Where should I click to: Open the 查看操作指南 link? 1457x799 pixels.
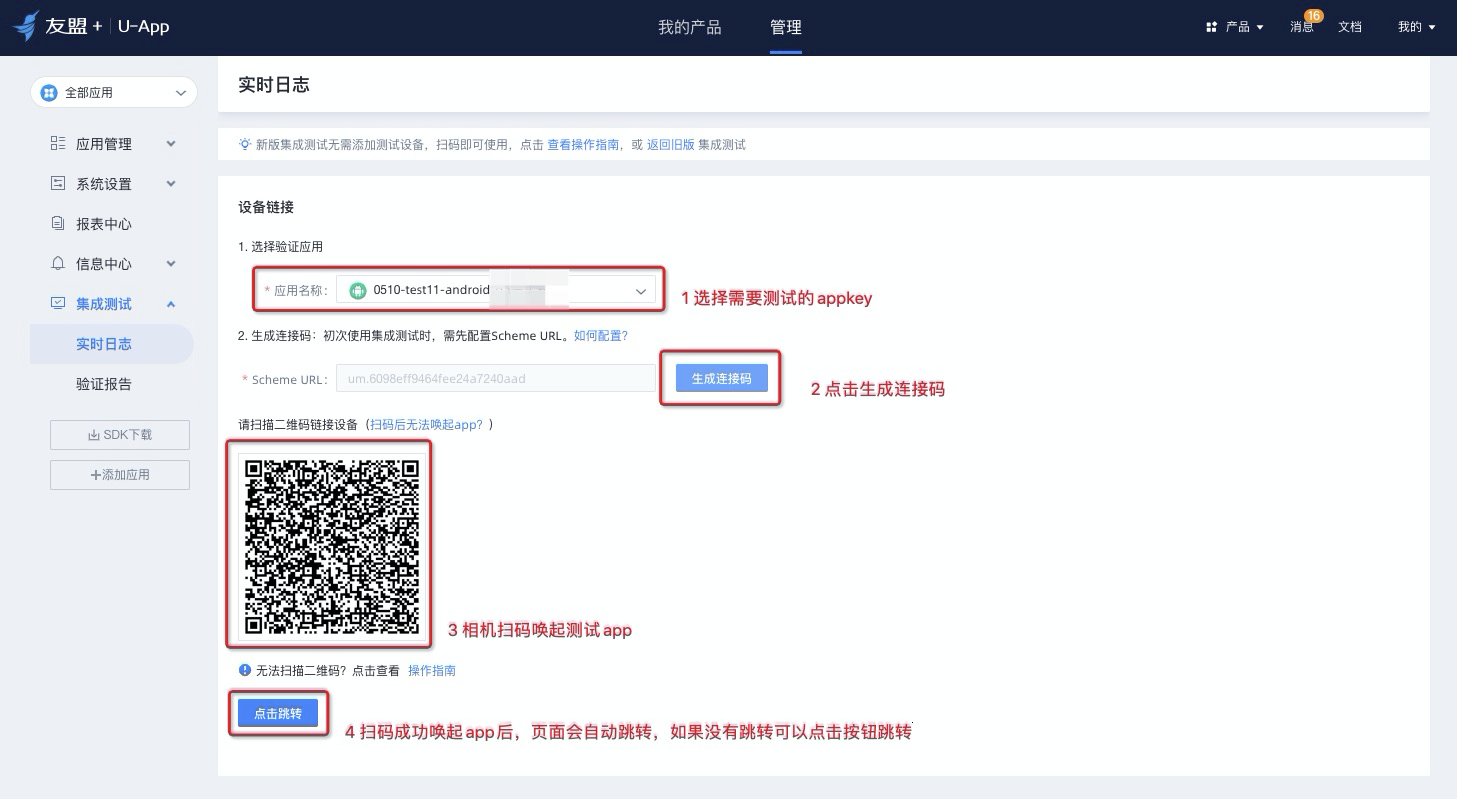(583, 144)
